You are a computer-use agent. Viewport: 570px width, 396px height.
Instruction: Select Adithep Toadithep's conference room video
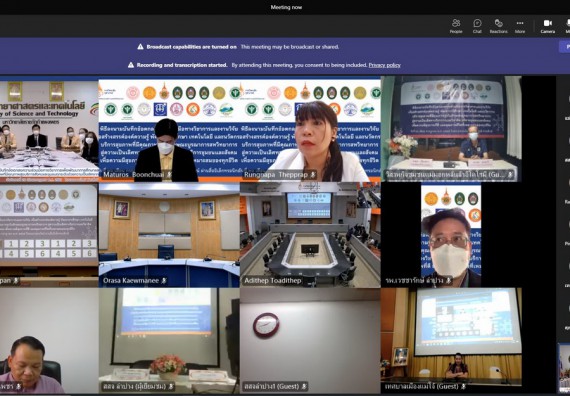310,235
